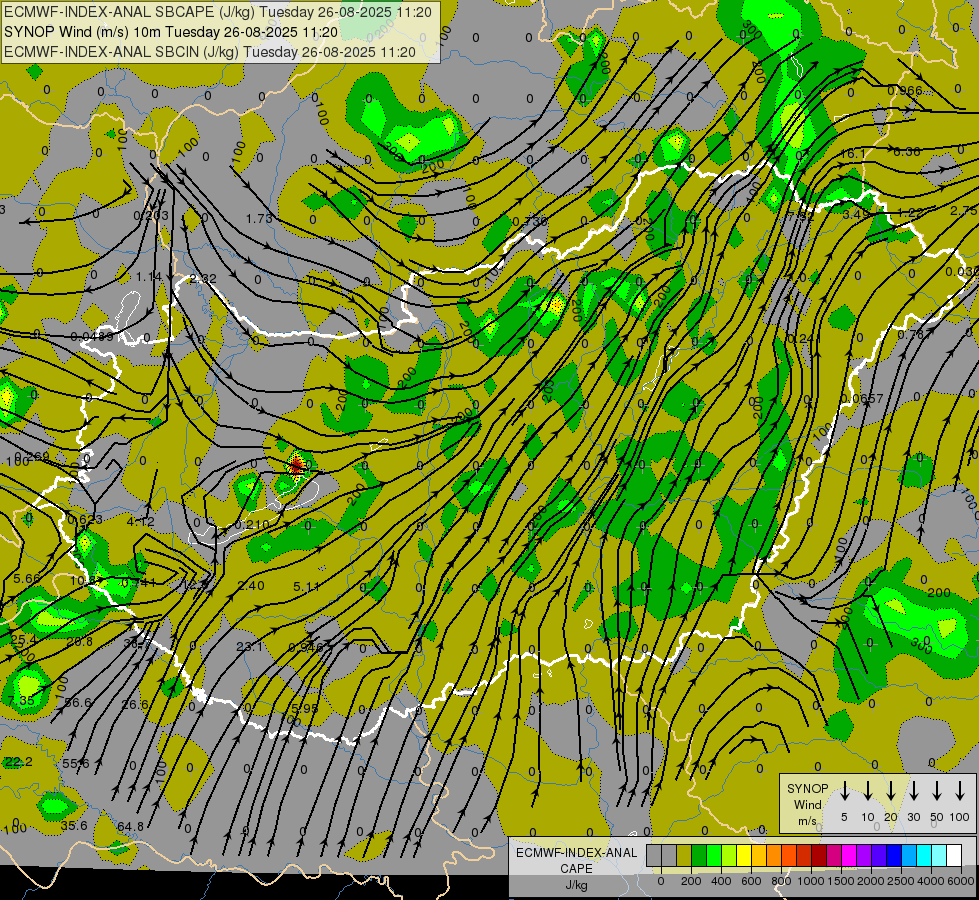Click the 16.1 value label

[854, 154]
